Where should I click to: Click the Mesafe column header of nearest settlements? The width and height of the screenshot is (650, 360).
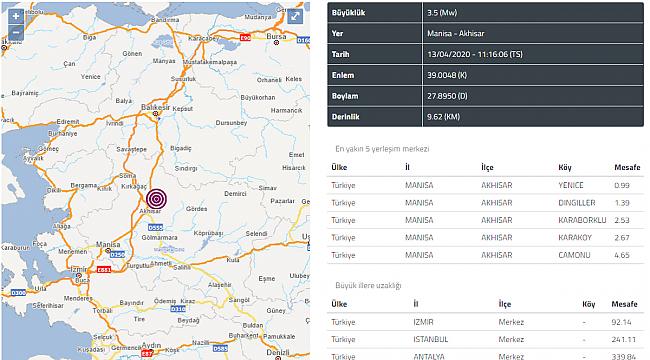click(627, 168)
